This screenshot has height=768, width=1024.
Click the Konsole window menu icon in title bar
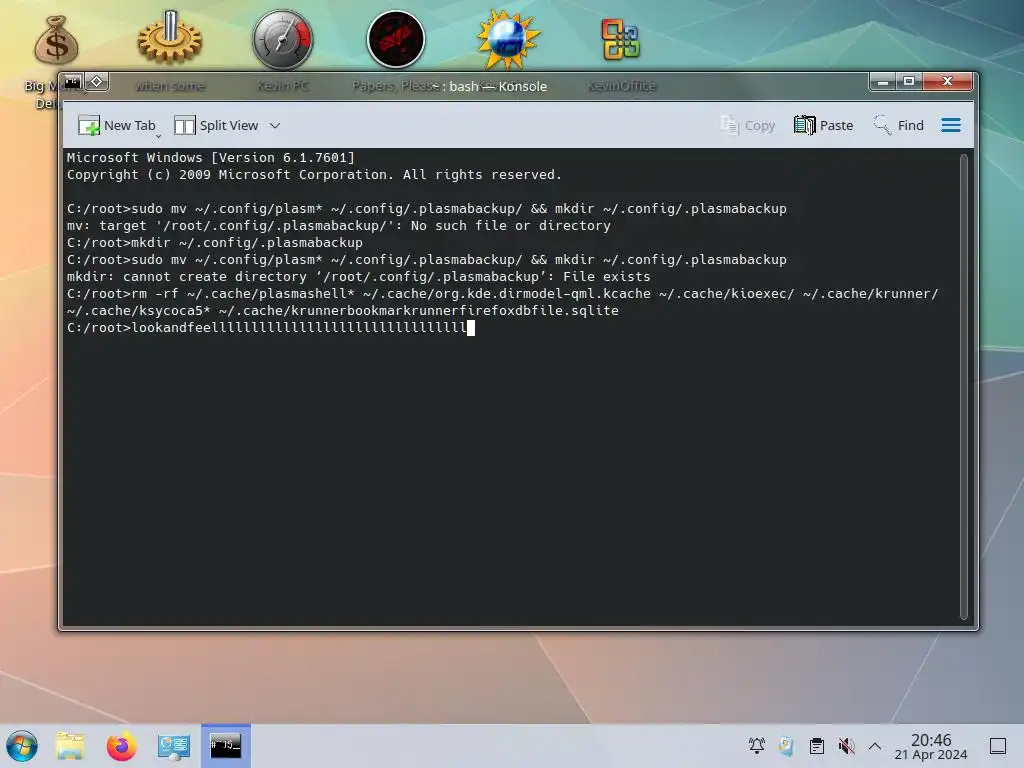(x=73, y=82)
